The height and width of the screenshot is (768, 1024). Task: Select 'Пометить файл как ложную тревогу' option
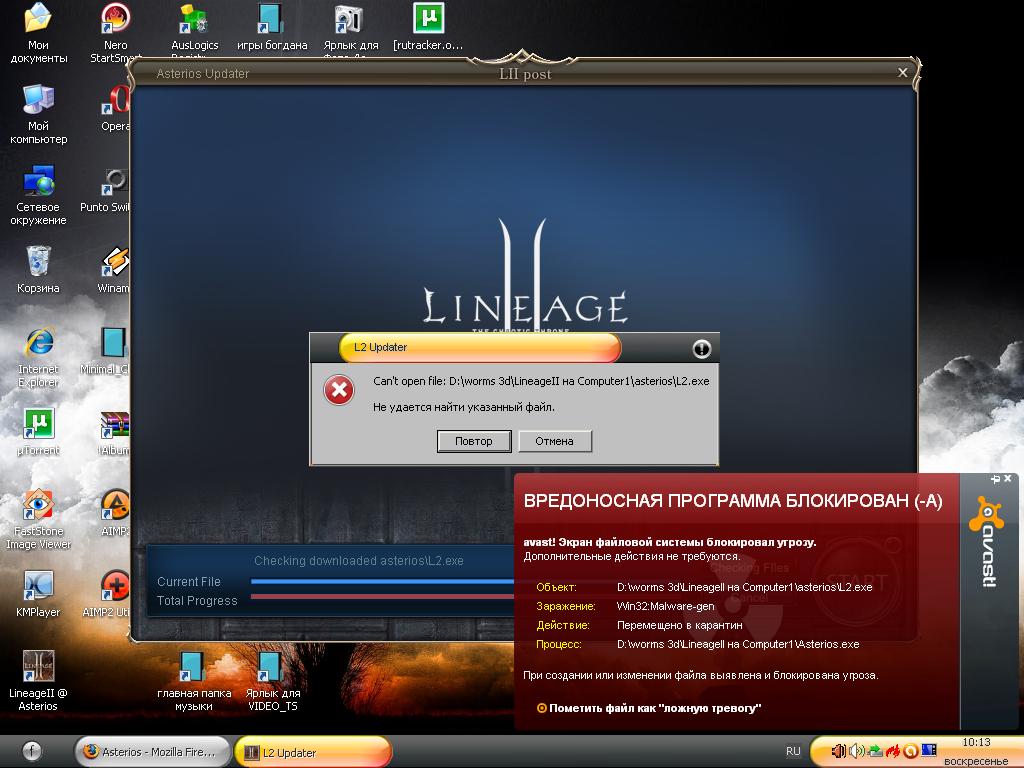click(x=648, y=708)
